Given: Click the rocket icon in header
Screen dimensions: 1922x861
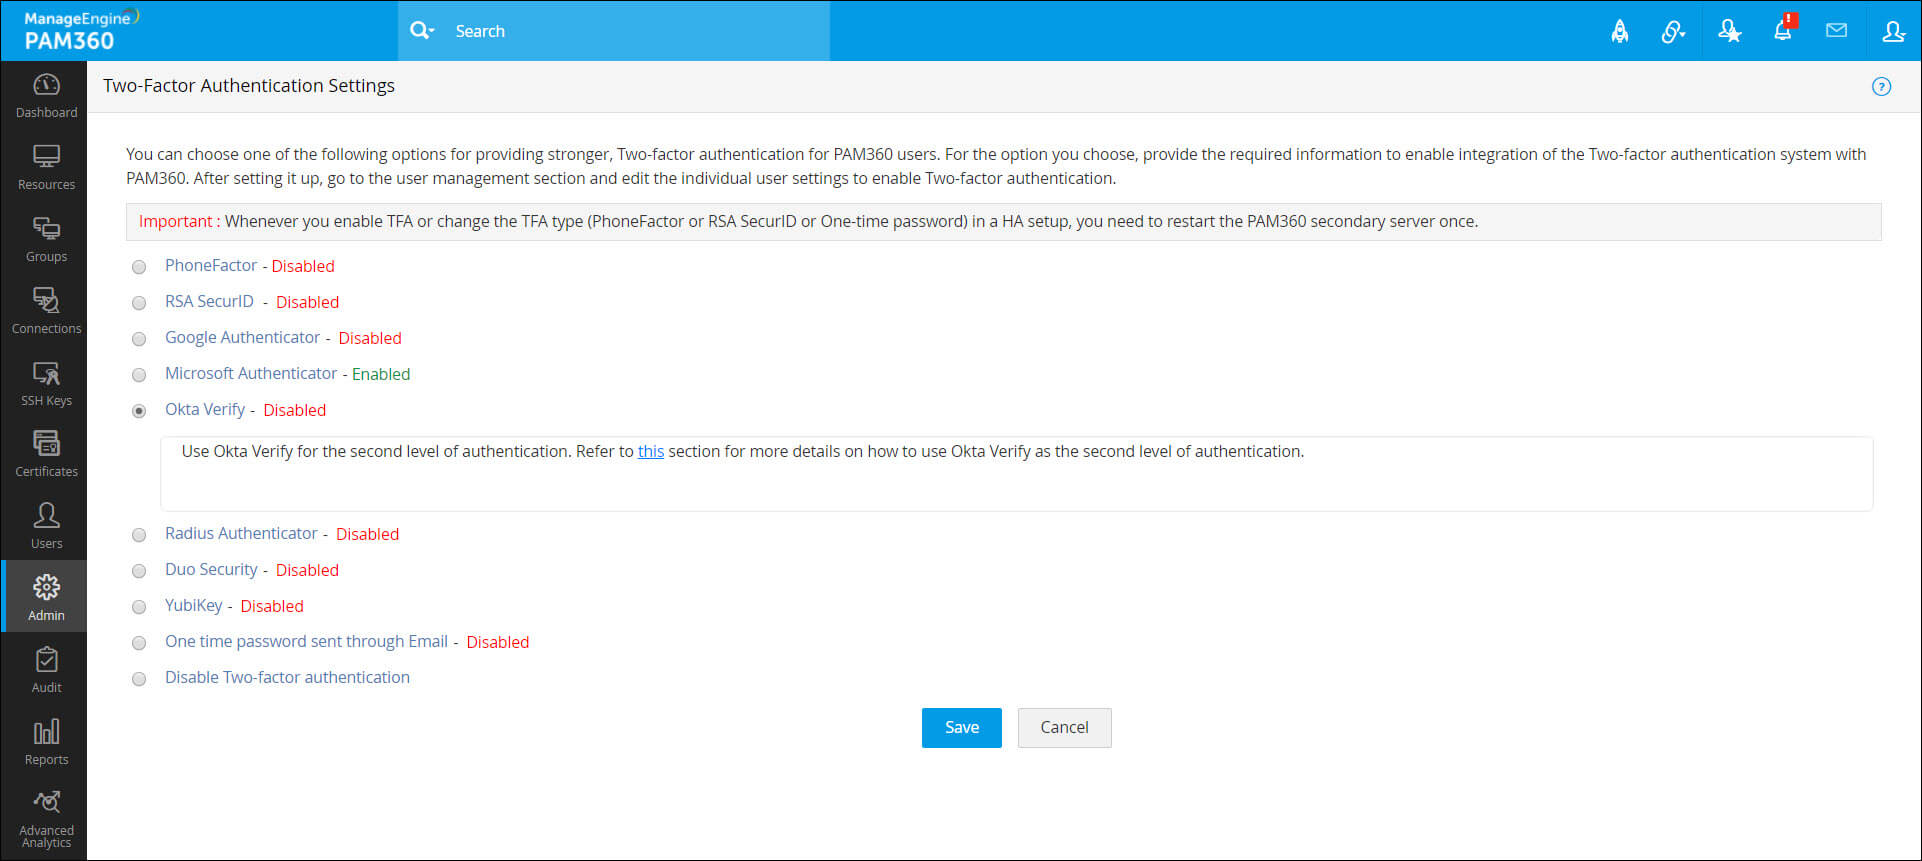Looking at the screenshot, I should pos(1620,32).
